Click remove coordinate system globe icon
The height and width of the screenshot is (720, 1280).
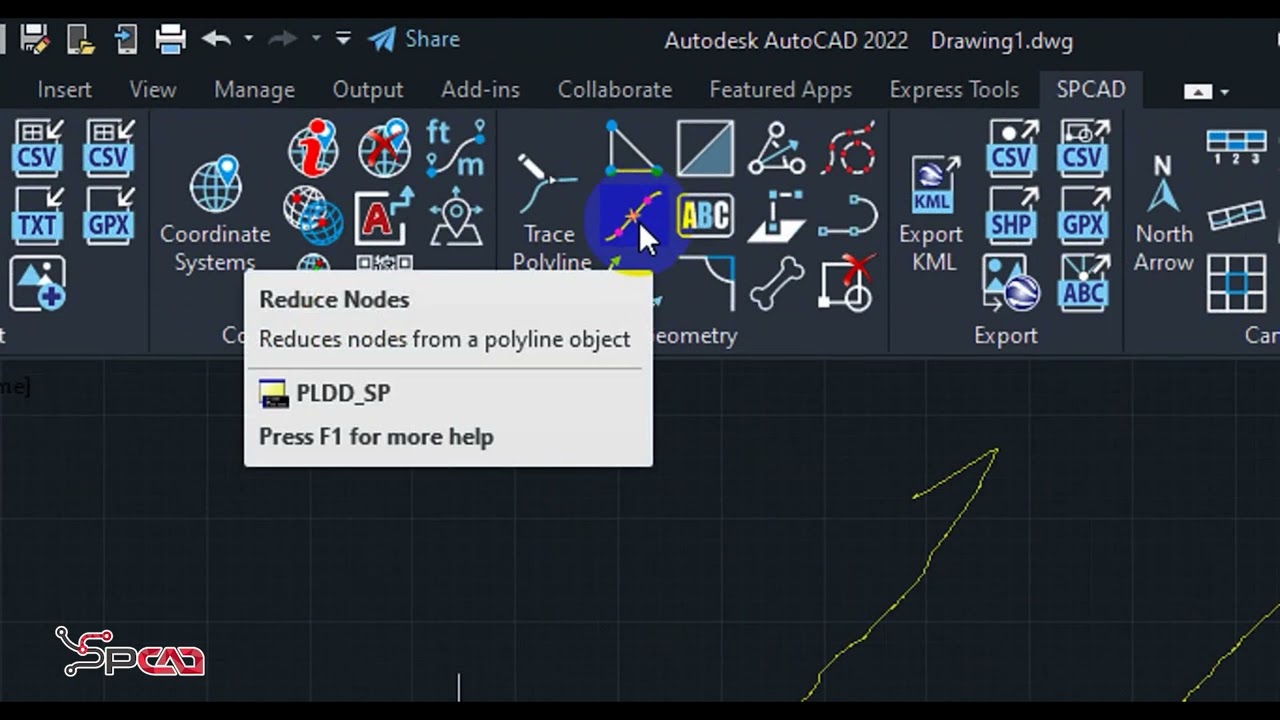click(385, 148)
